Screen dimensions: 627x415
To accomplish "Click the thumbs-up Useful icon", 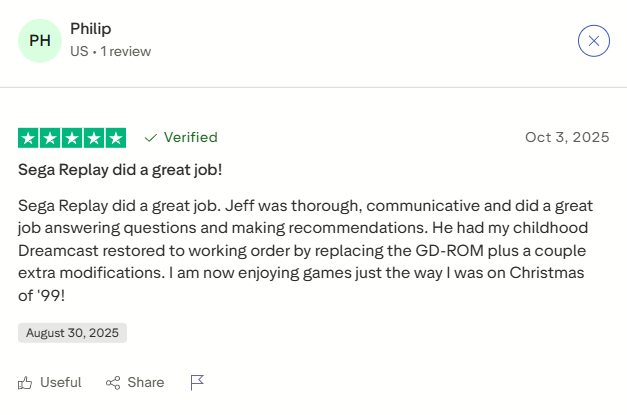I will point(25,382).
